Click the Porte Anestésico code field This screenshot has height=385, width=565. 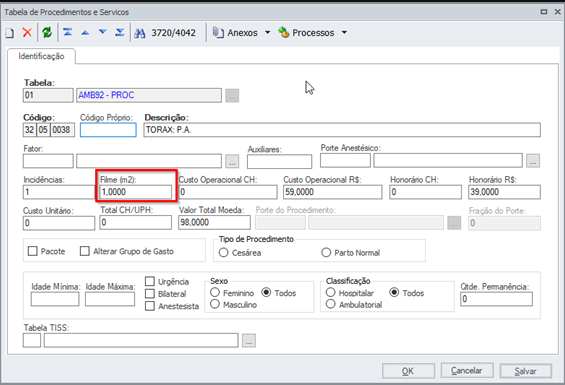pos(345,160)
